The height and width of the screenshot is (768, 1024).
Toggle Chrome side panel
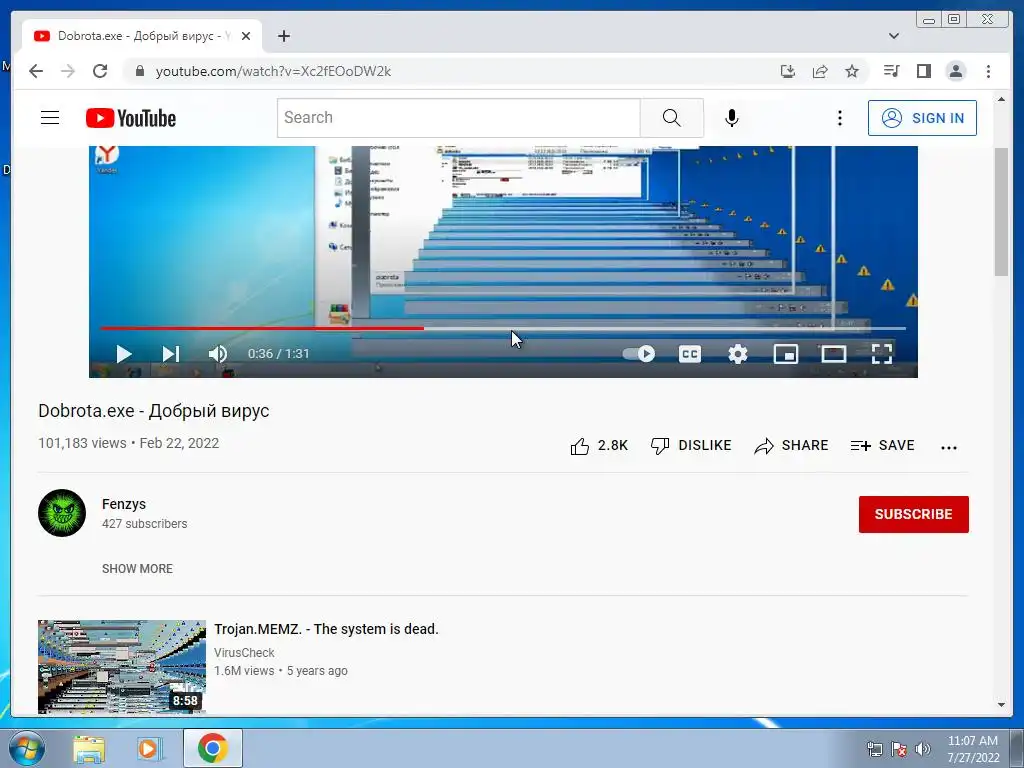[x=923, y=71]
